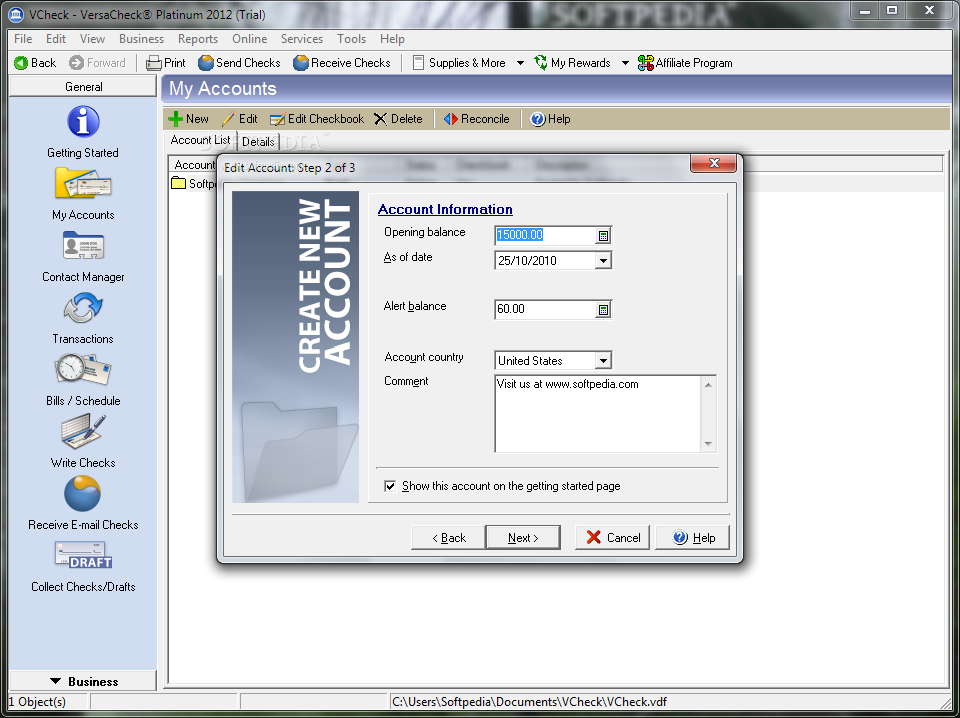Click the Back button in the dialog

click(x=448, y=537)
